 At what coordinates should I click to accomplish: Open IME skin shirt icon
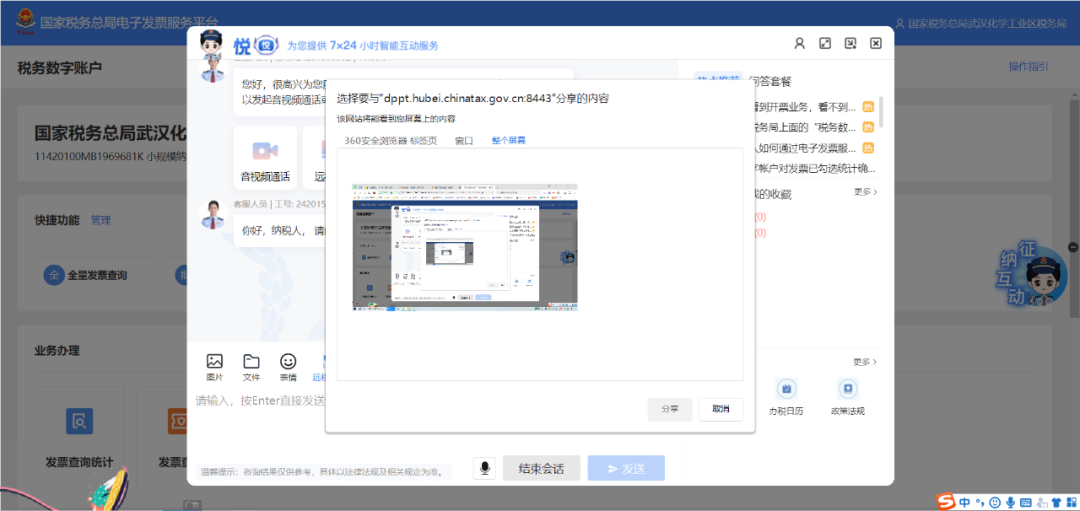tap(1057, 502)
